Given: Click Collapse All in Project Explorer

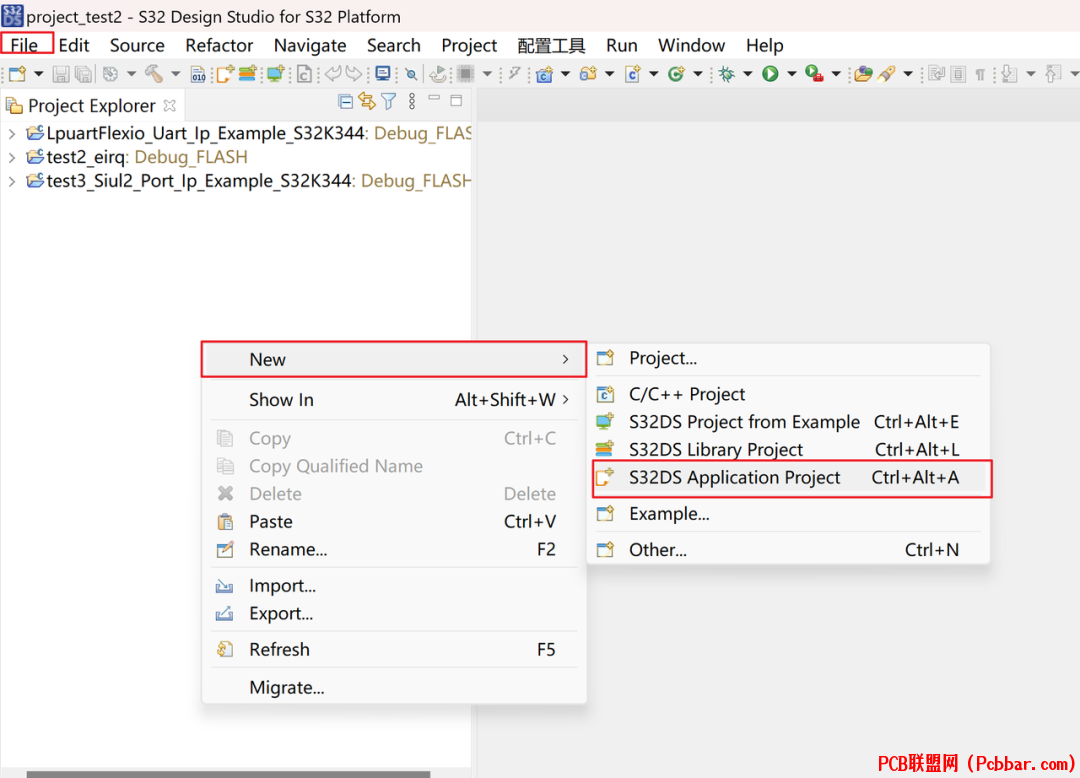Looking at the screenshot, I should click(x=346, y=102).
